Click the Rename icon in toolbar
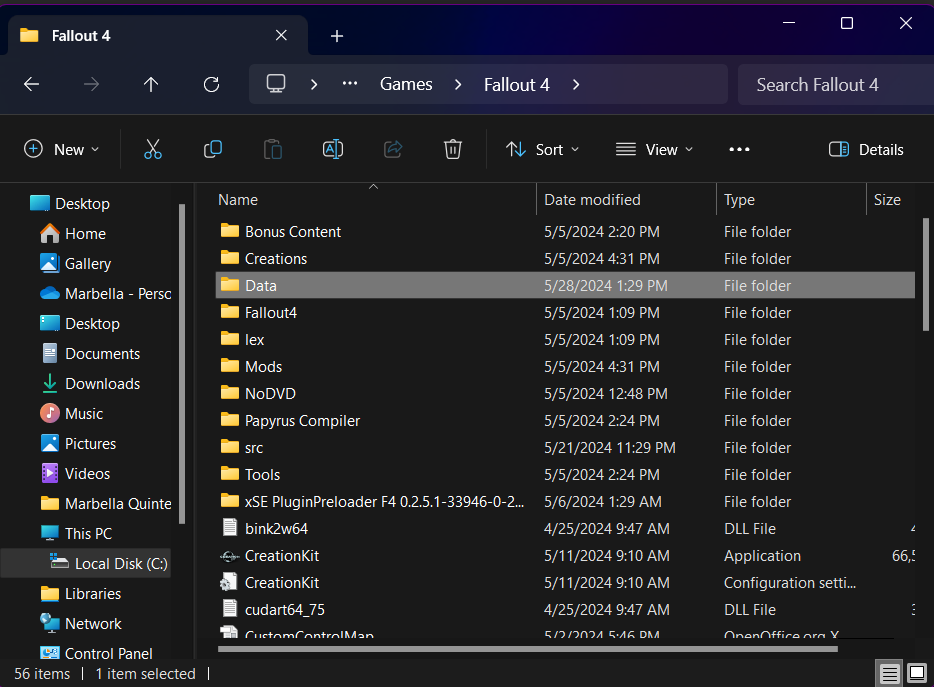Screen dimensions: 934x687 pyautogui.click(x=333, y=149)
